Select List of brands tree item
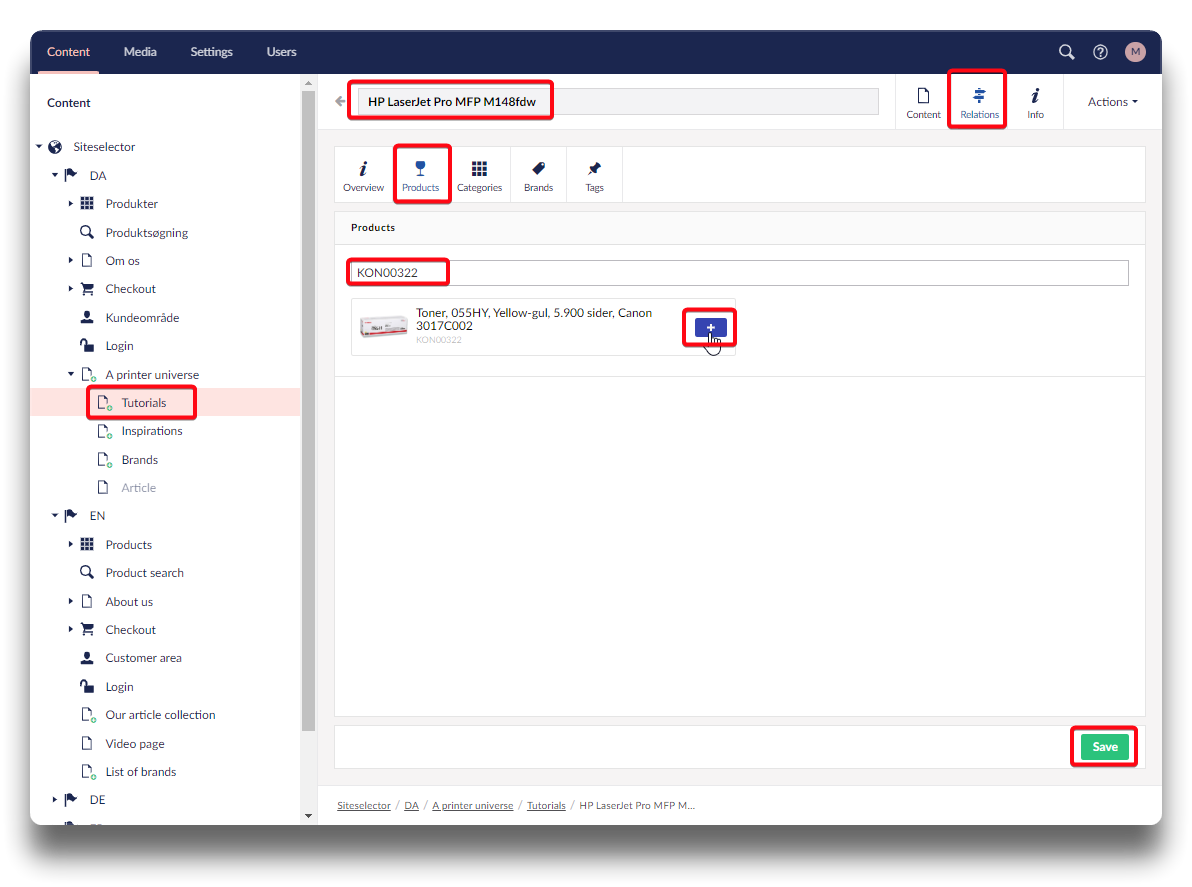 click(x=141, y=771)
